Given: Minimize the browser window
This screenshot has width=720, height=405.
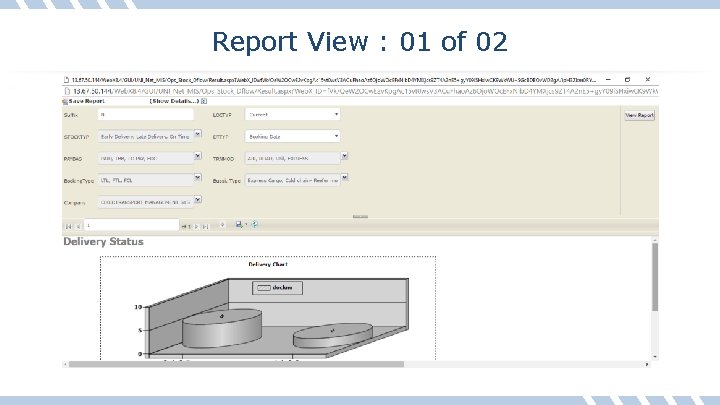Looking at the screenshot, I should [x=608, y=79].
